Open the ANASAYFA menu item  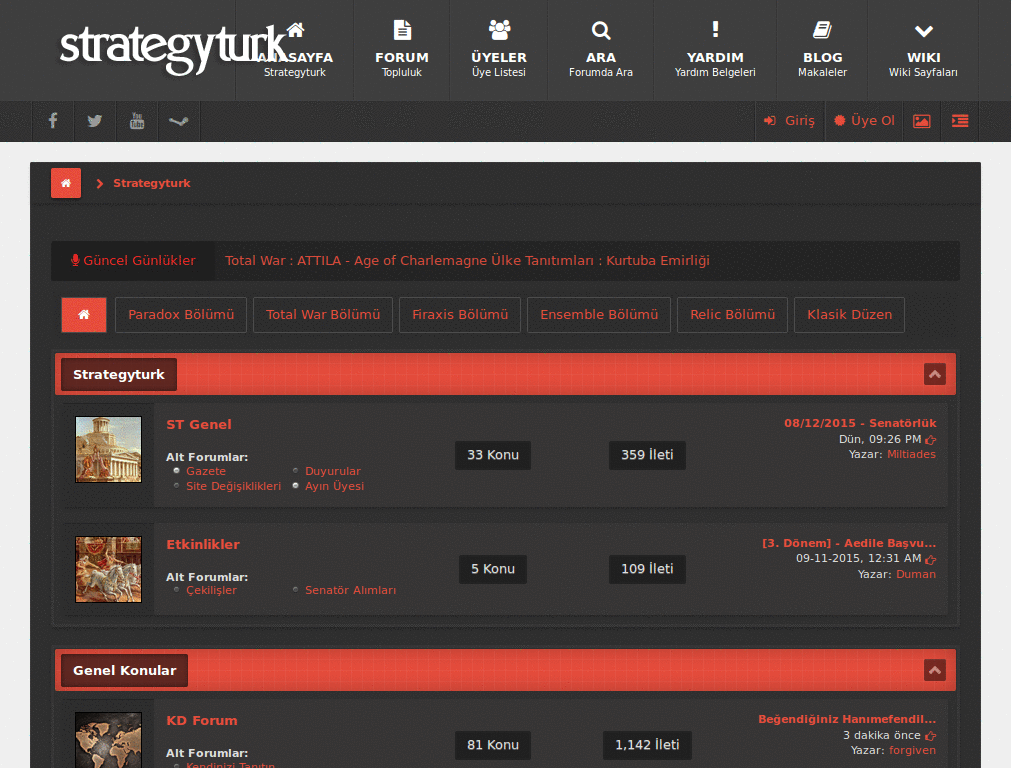(x=295, y=50)
